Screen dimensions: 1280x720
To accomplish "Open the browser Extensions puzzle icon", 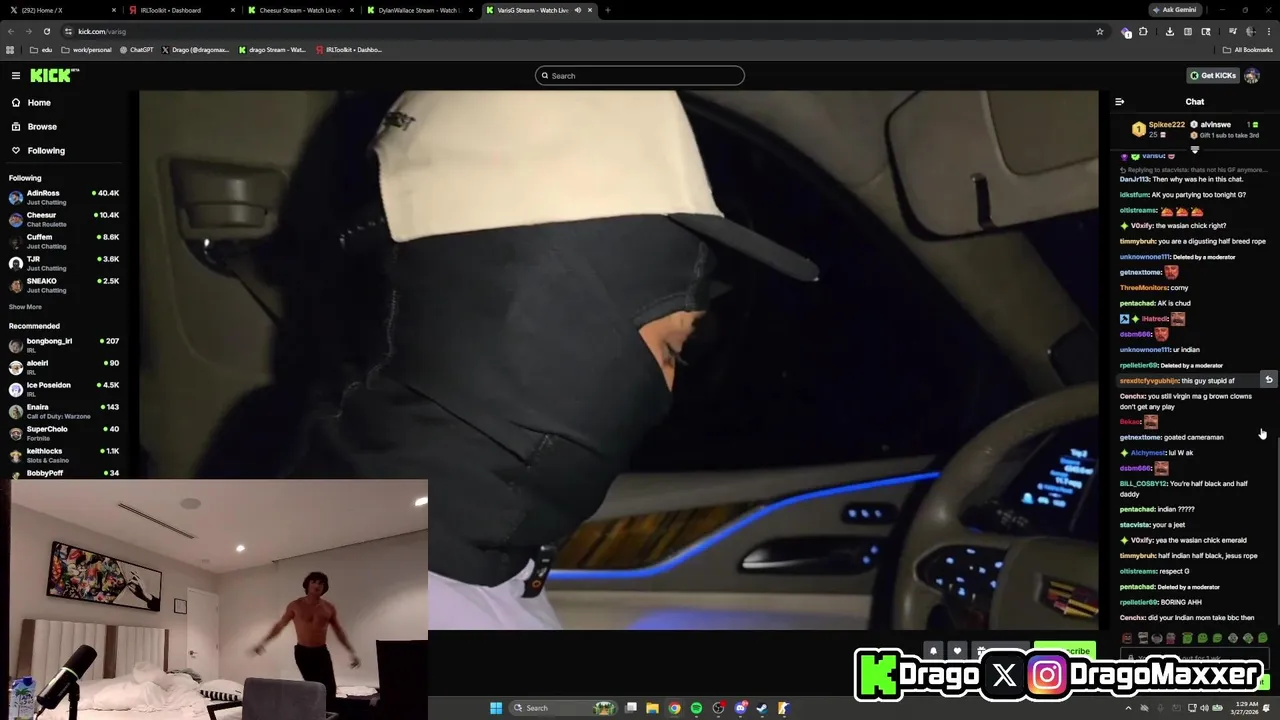I will (1143, 31).
